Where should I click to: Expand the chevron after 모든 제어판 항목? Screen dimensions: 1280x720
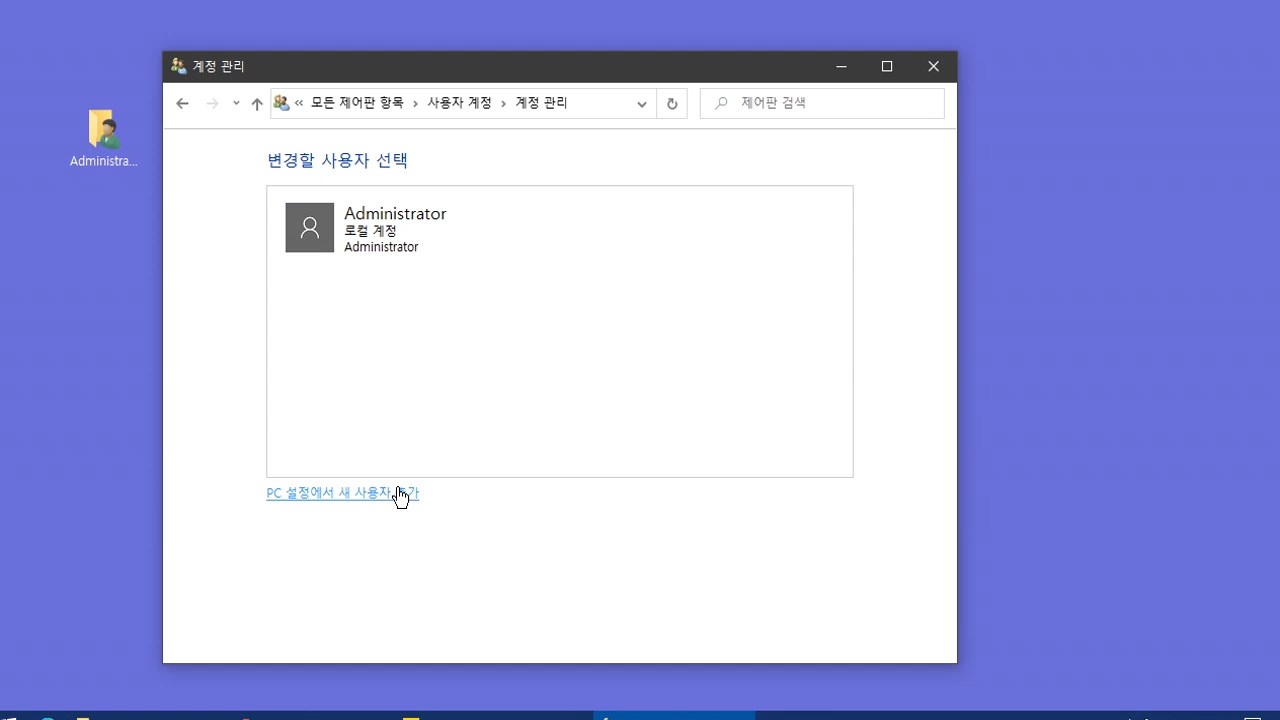(416, 103)
